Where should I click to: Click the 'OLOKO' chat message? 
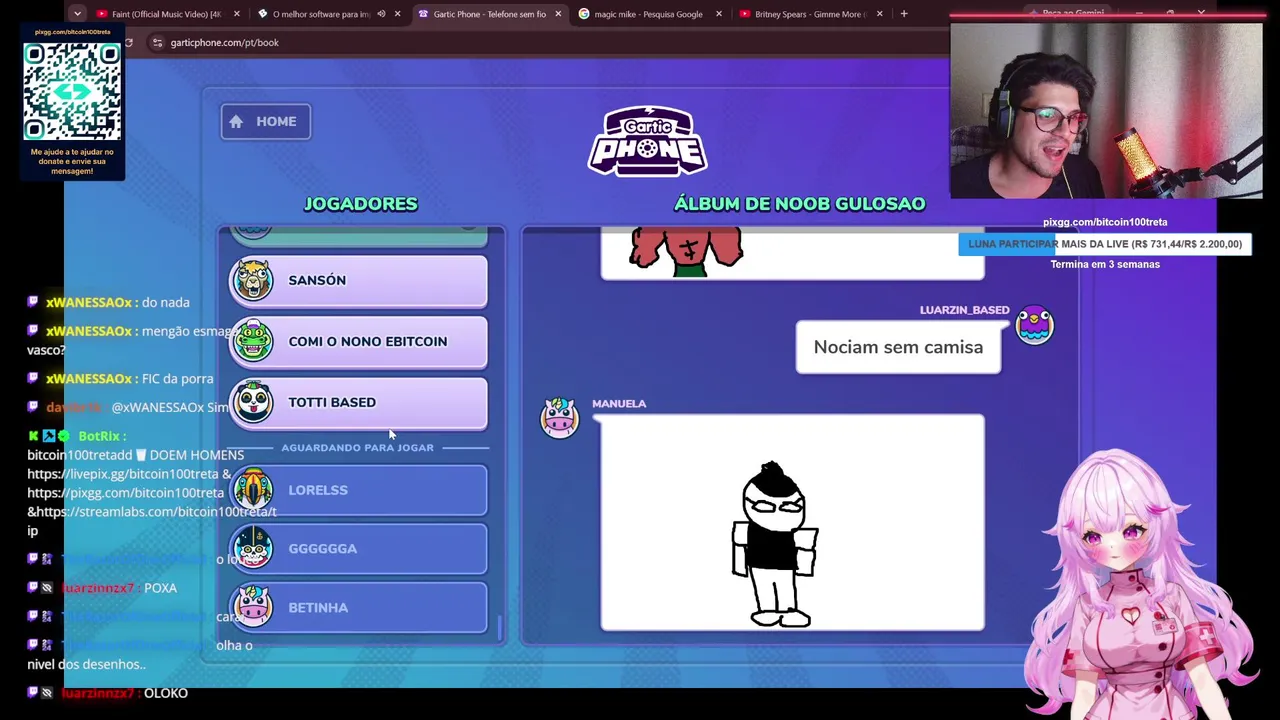166,693
